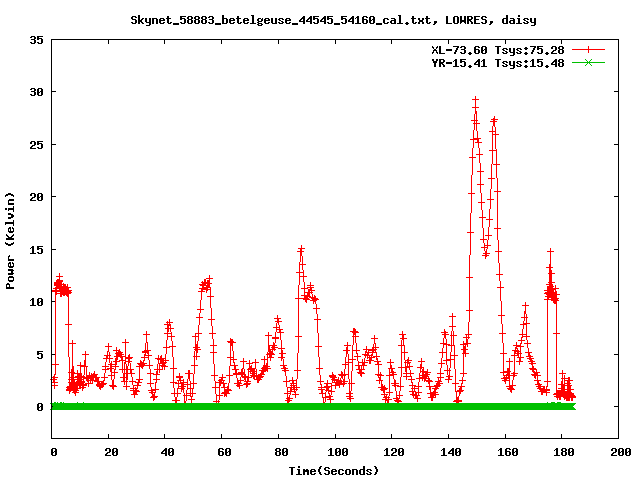The width and height of the screenshot is (640, 480).
Task: Click the x-axis tick label 60
Action: (224, 452)
